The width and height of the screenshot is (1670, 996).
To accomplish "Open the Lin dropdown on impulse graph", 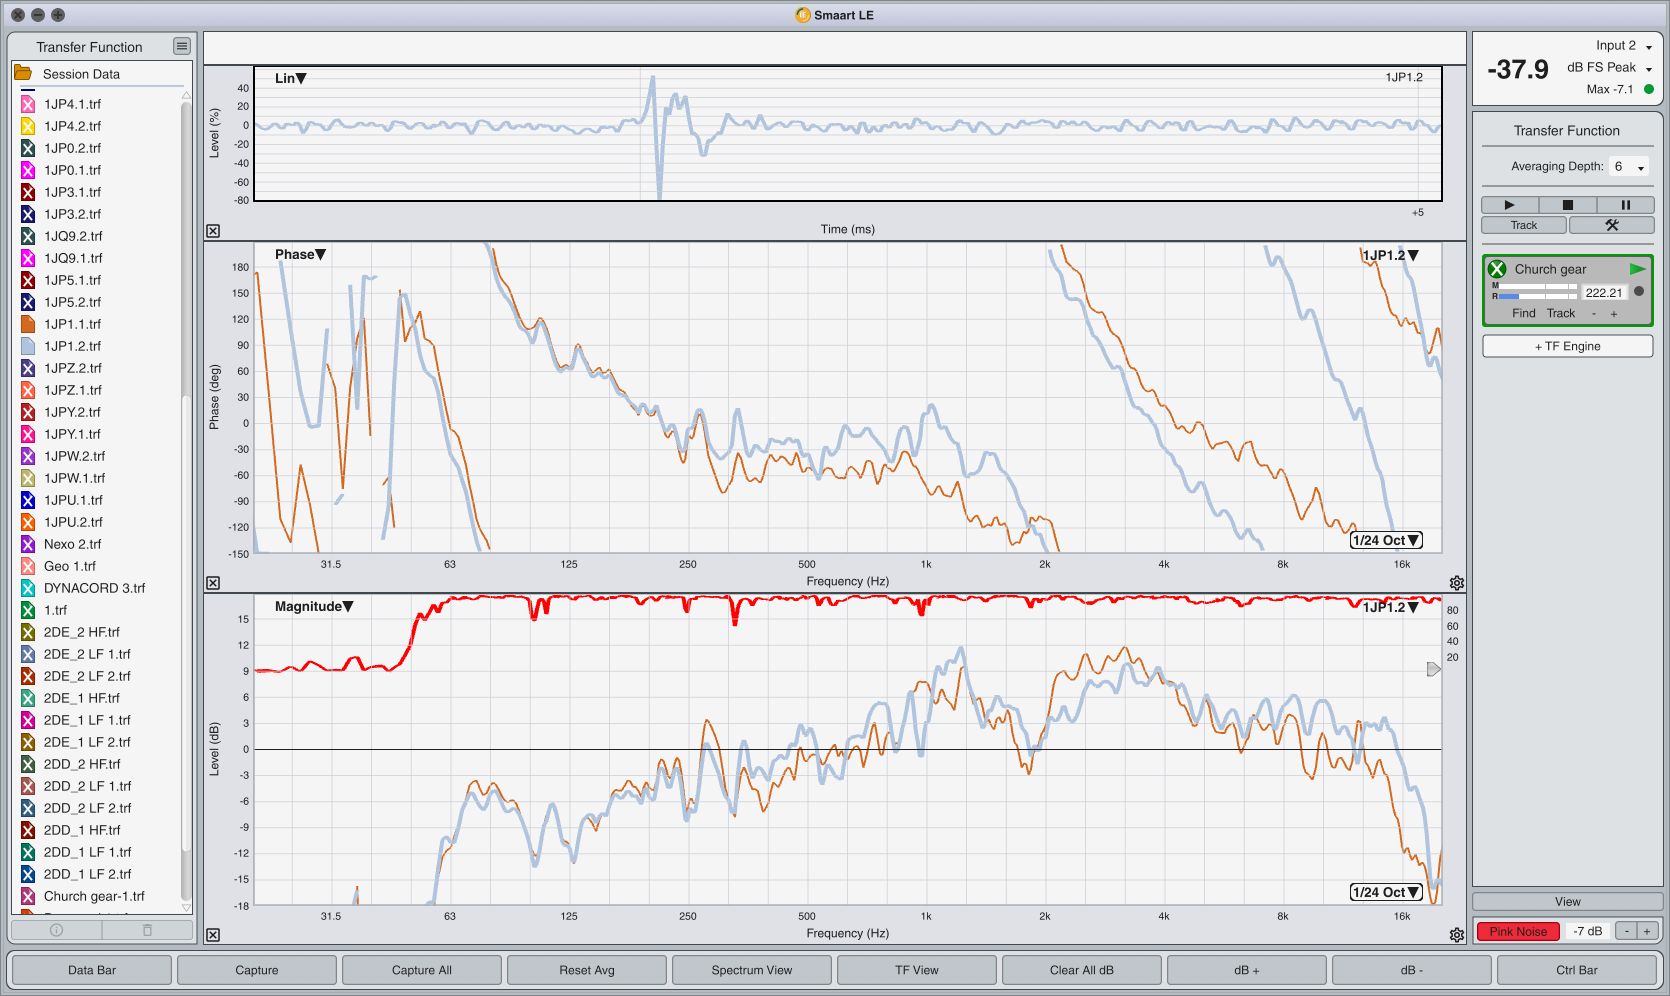I will [291, 78].
